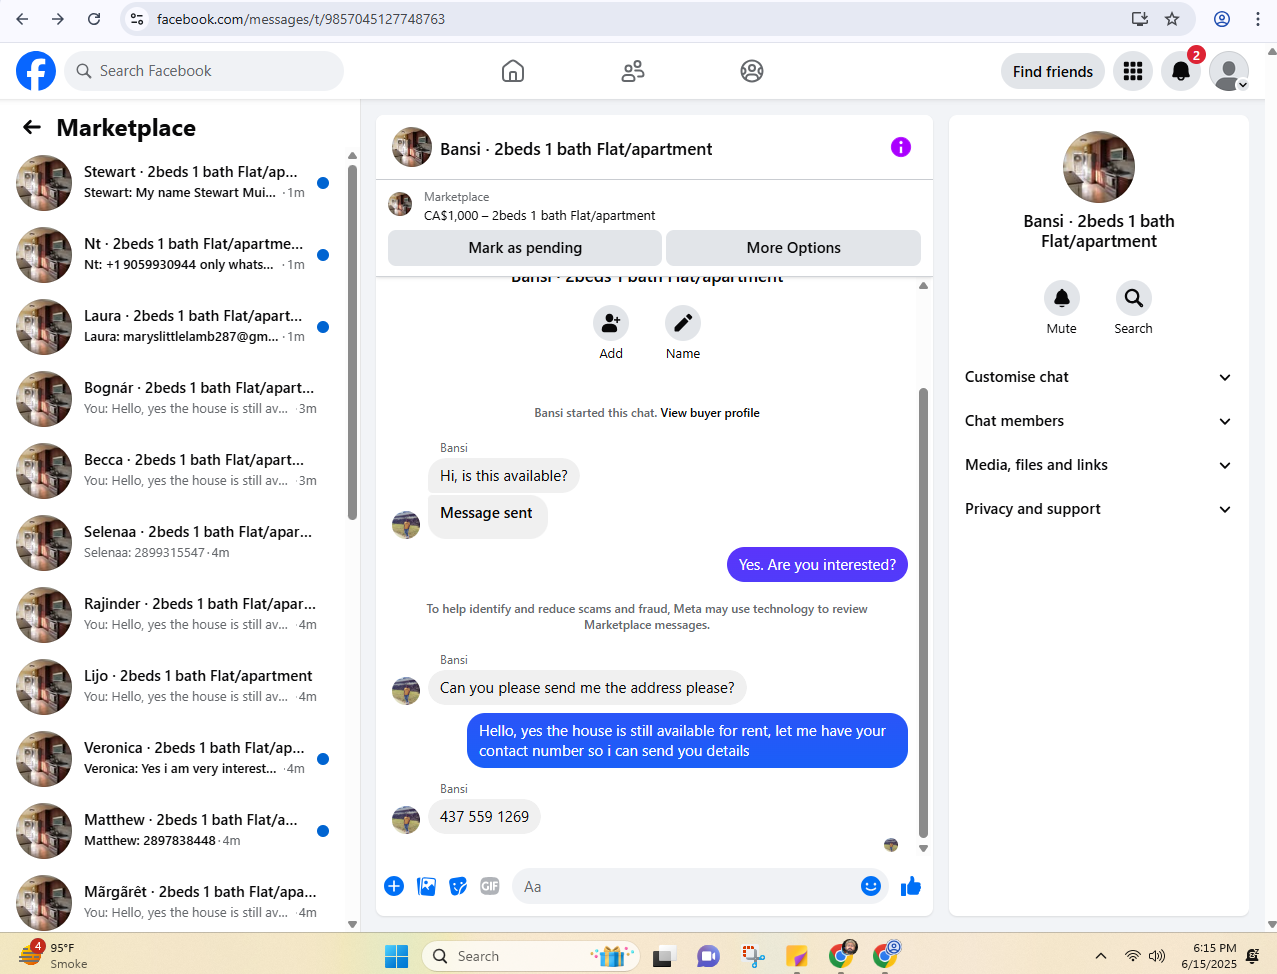The height and width of the screenshot is (974, 1277).
Task: Click the chat messages scrollbar
Action: pos(923,612)
